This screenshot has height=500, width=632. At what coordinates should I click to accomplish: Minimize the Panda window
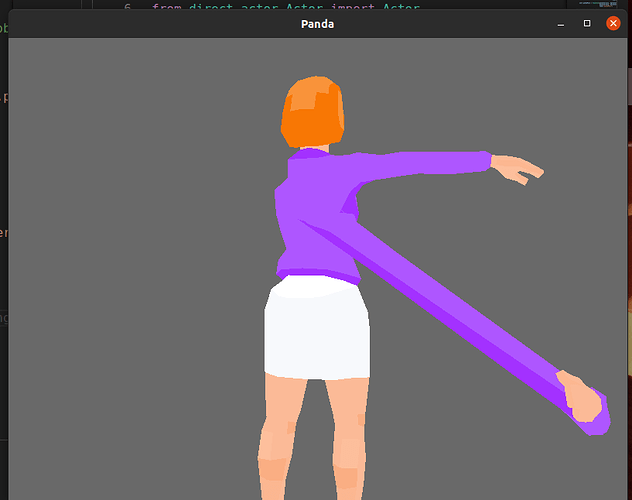point(561,24)
